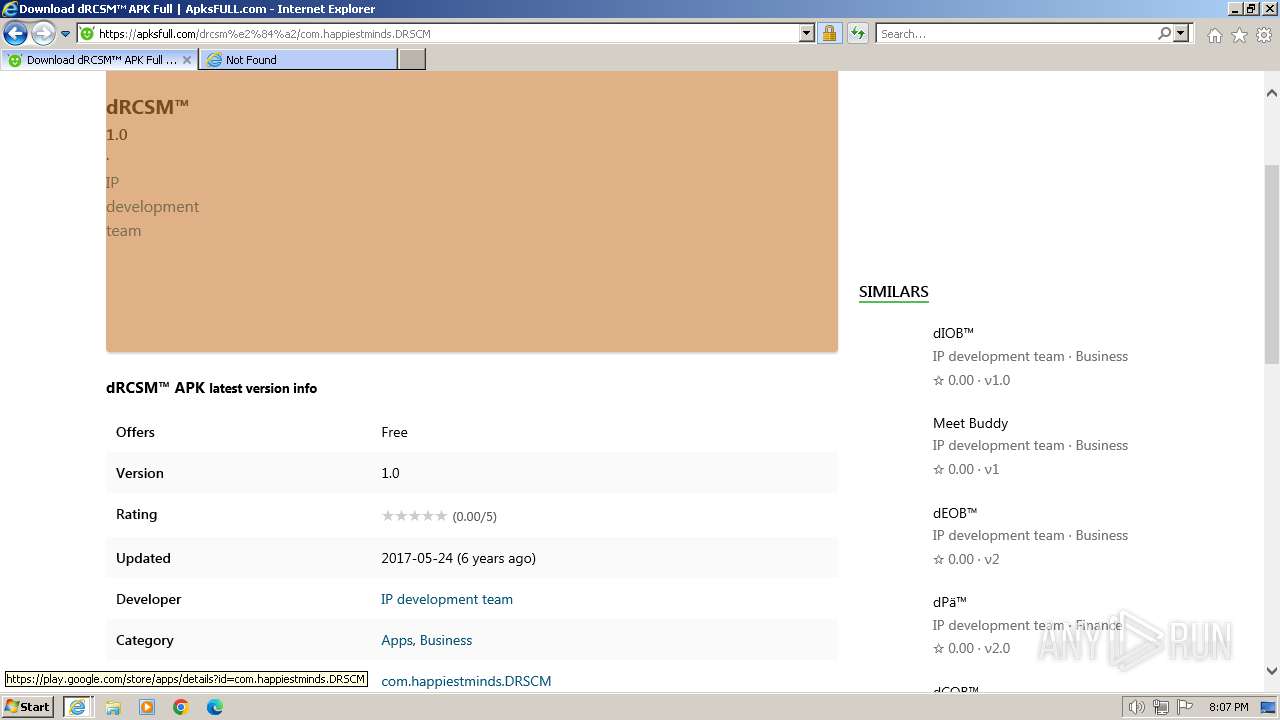
Task: Open similar app dPa™
Action: (x=950, y=602)
